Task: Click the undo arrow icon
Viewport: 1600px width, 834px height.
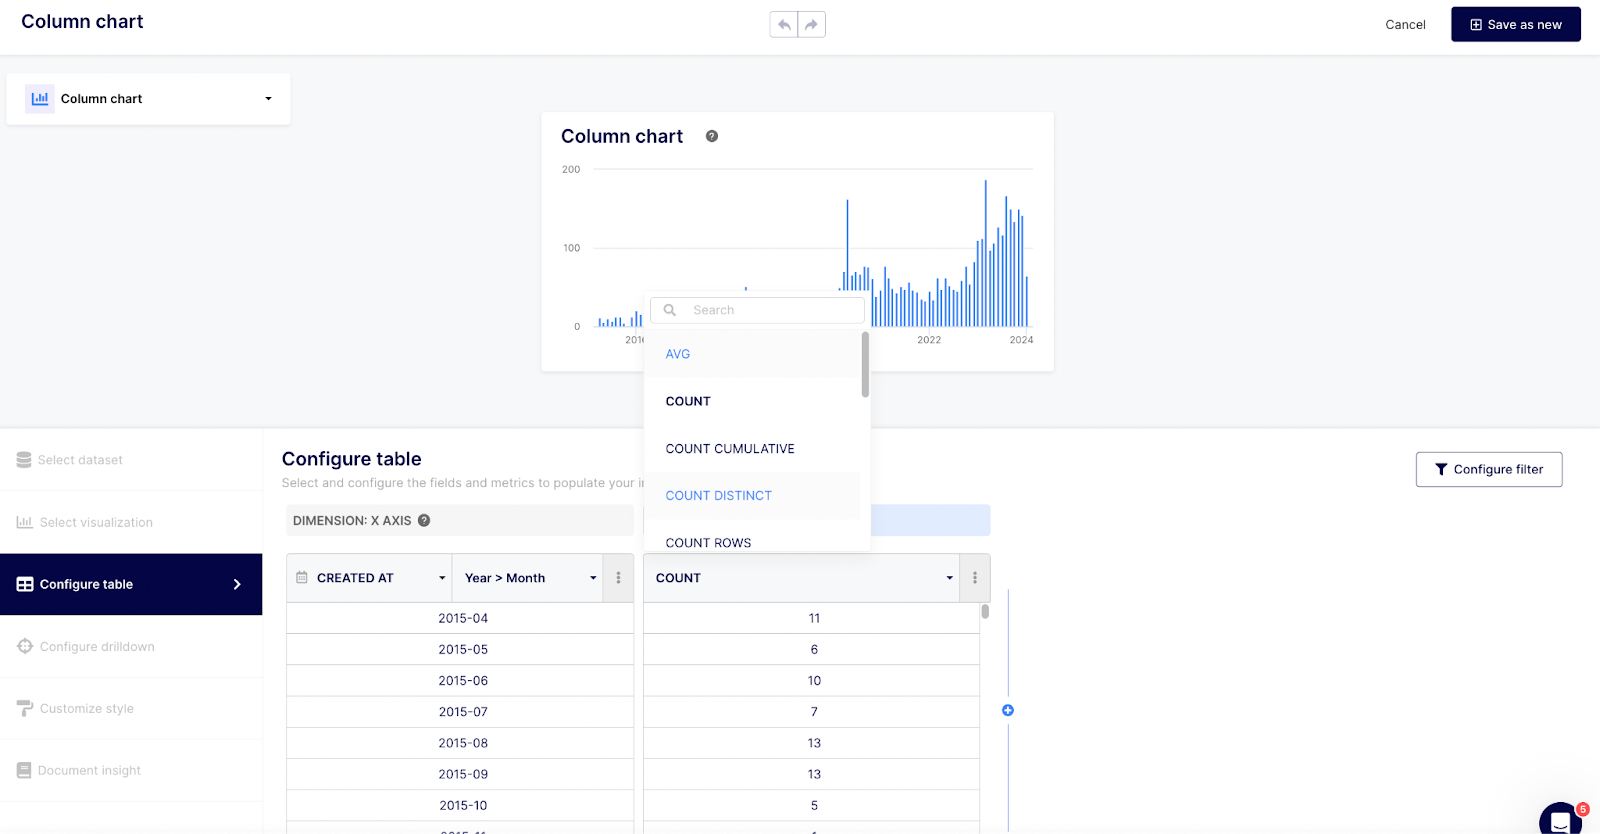Action: pyautogui.click(x=784, y=25)
